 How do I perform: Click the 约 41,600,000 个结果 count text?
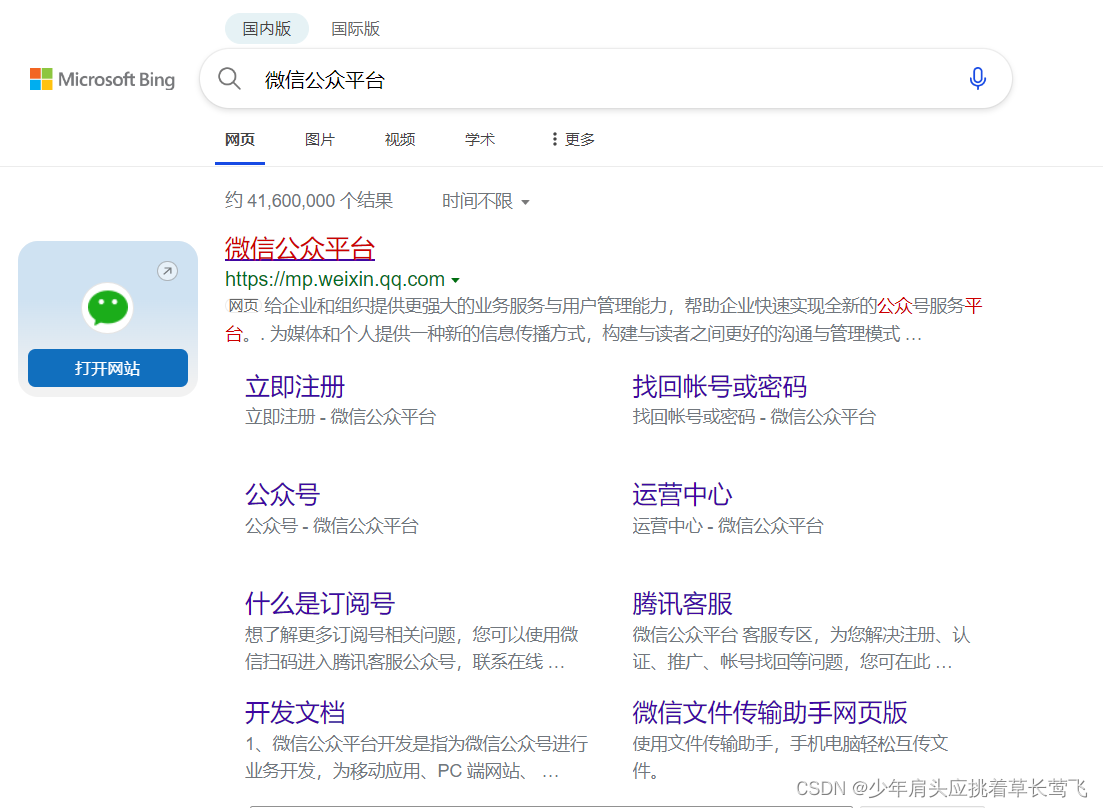coord(309,201)
